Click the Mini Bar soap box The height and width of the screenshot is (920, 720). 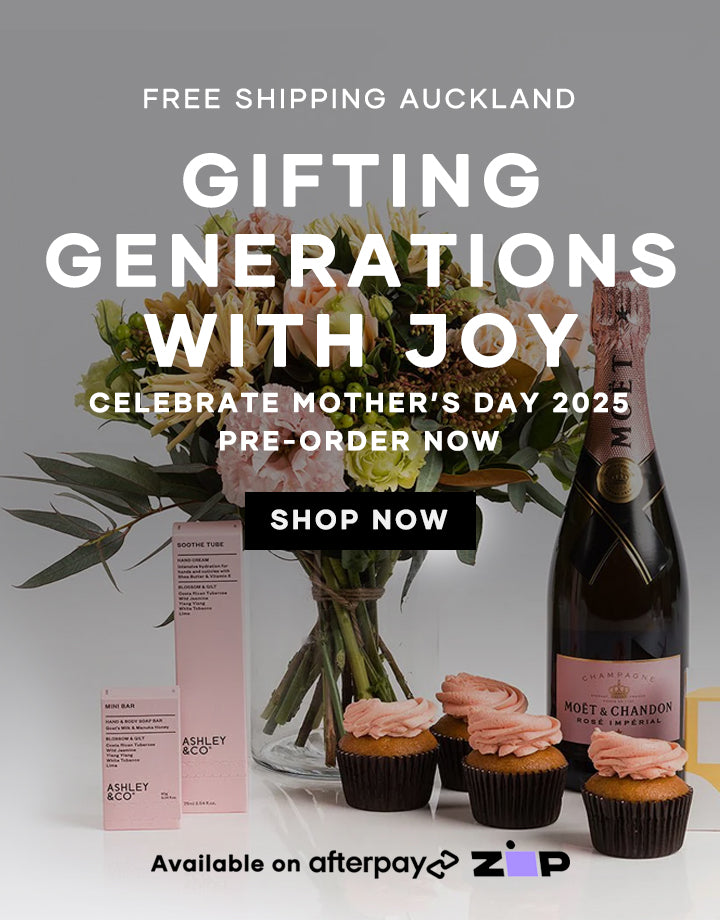[x=141, y=757]
